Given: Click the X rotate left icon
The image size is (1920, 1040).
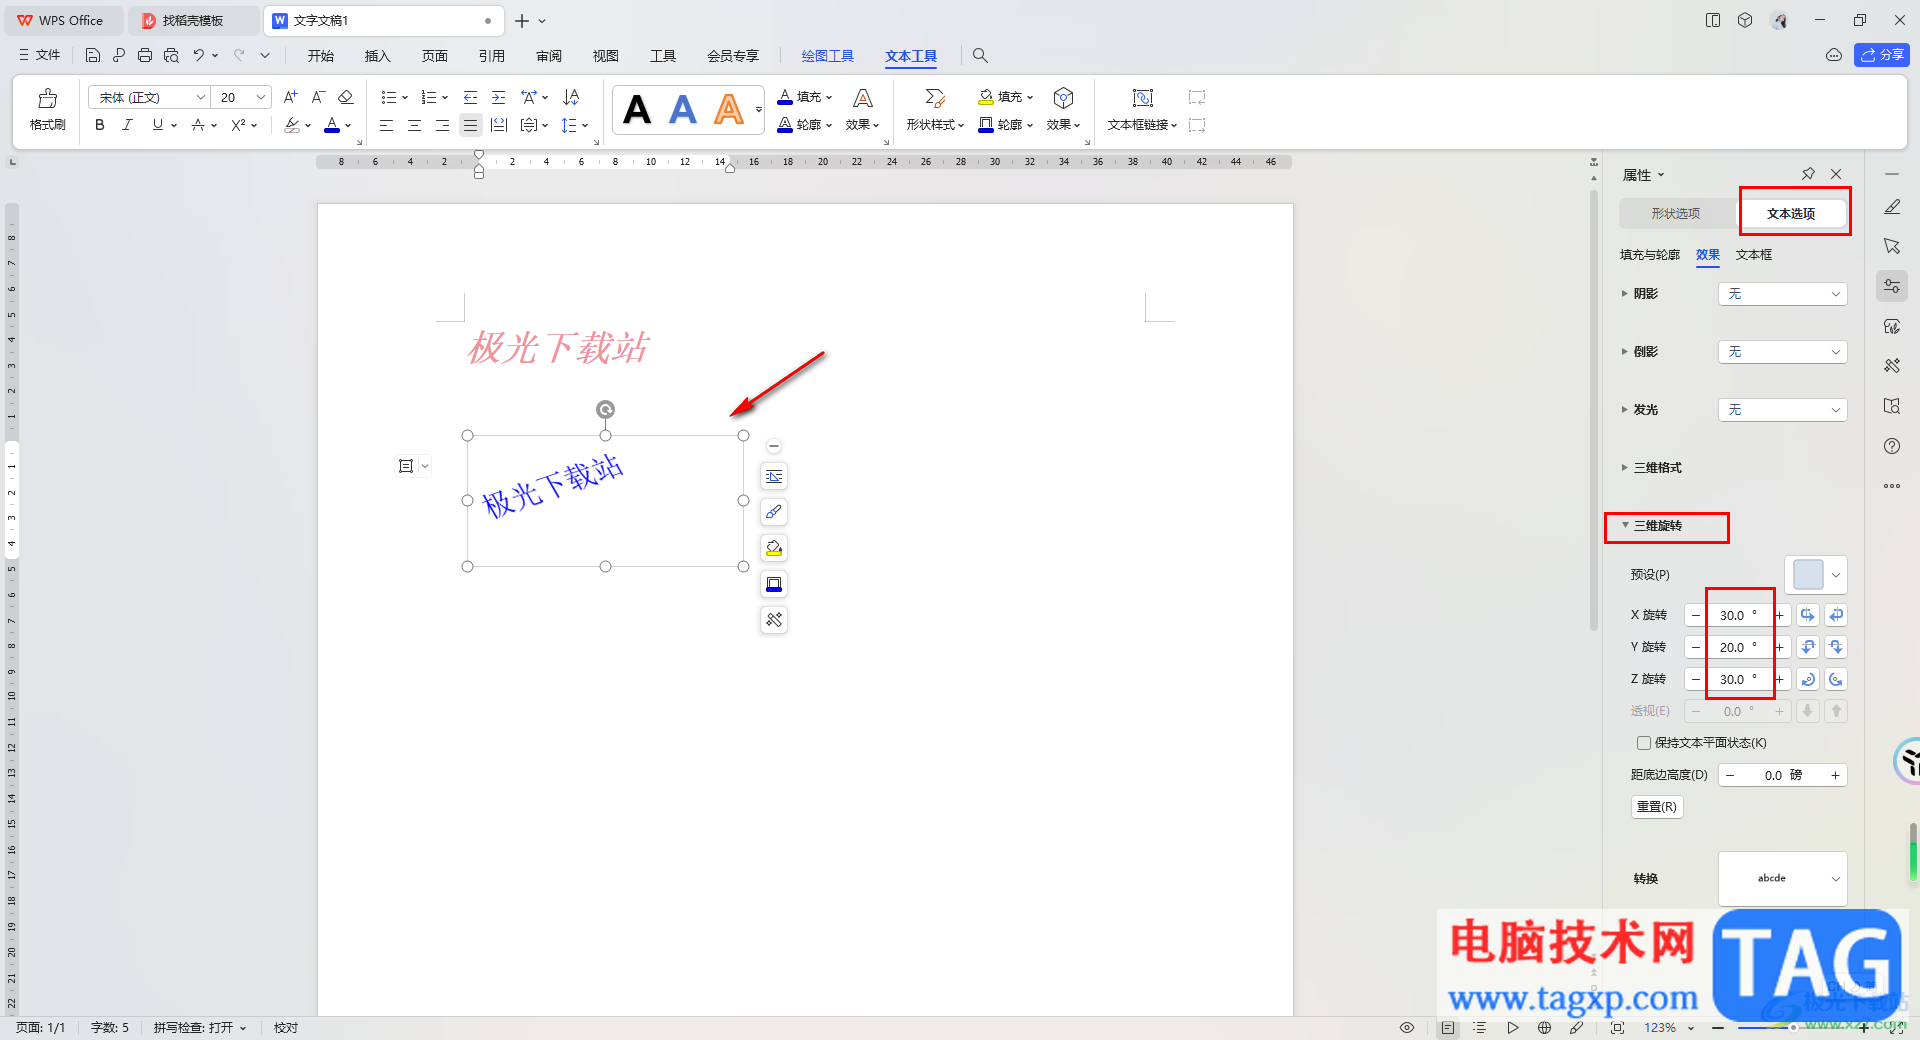Looking at the screenshot, I should tap(1807, 615).
